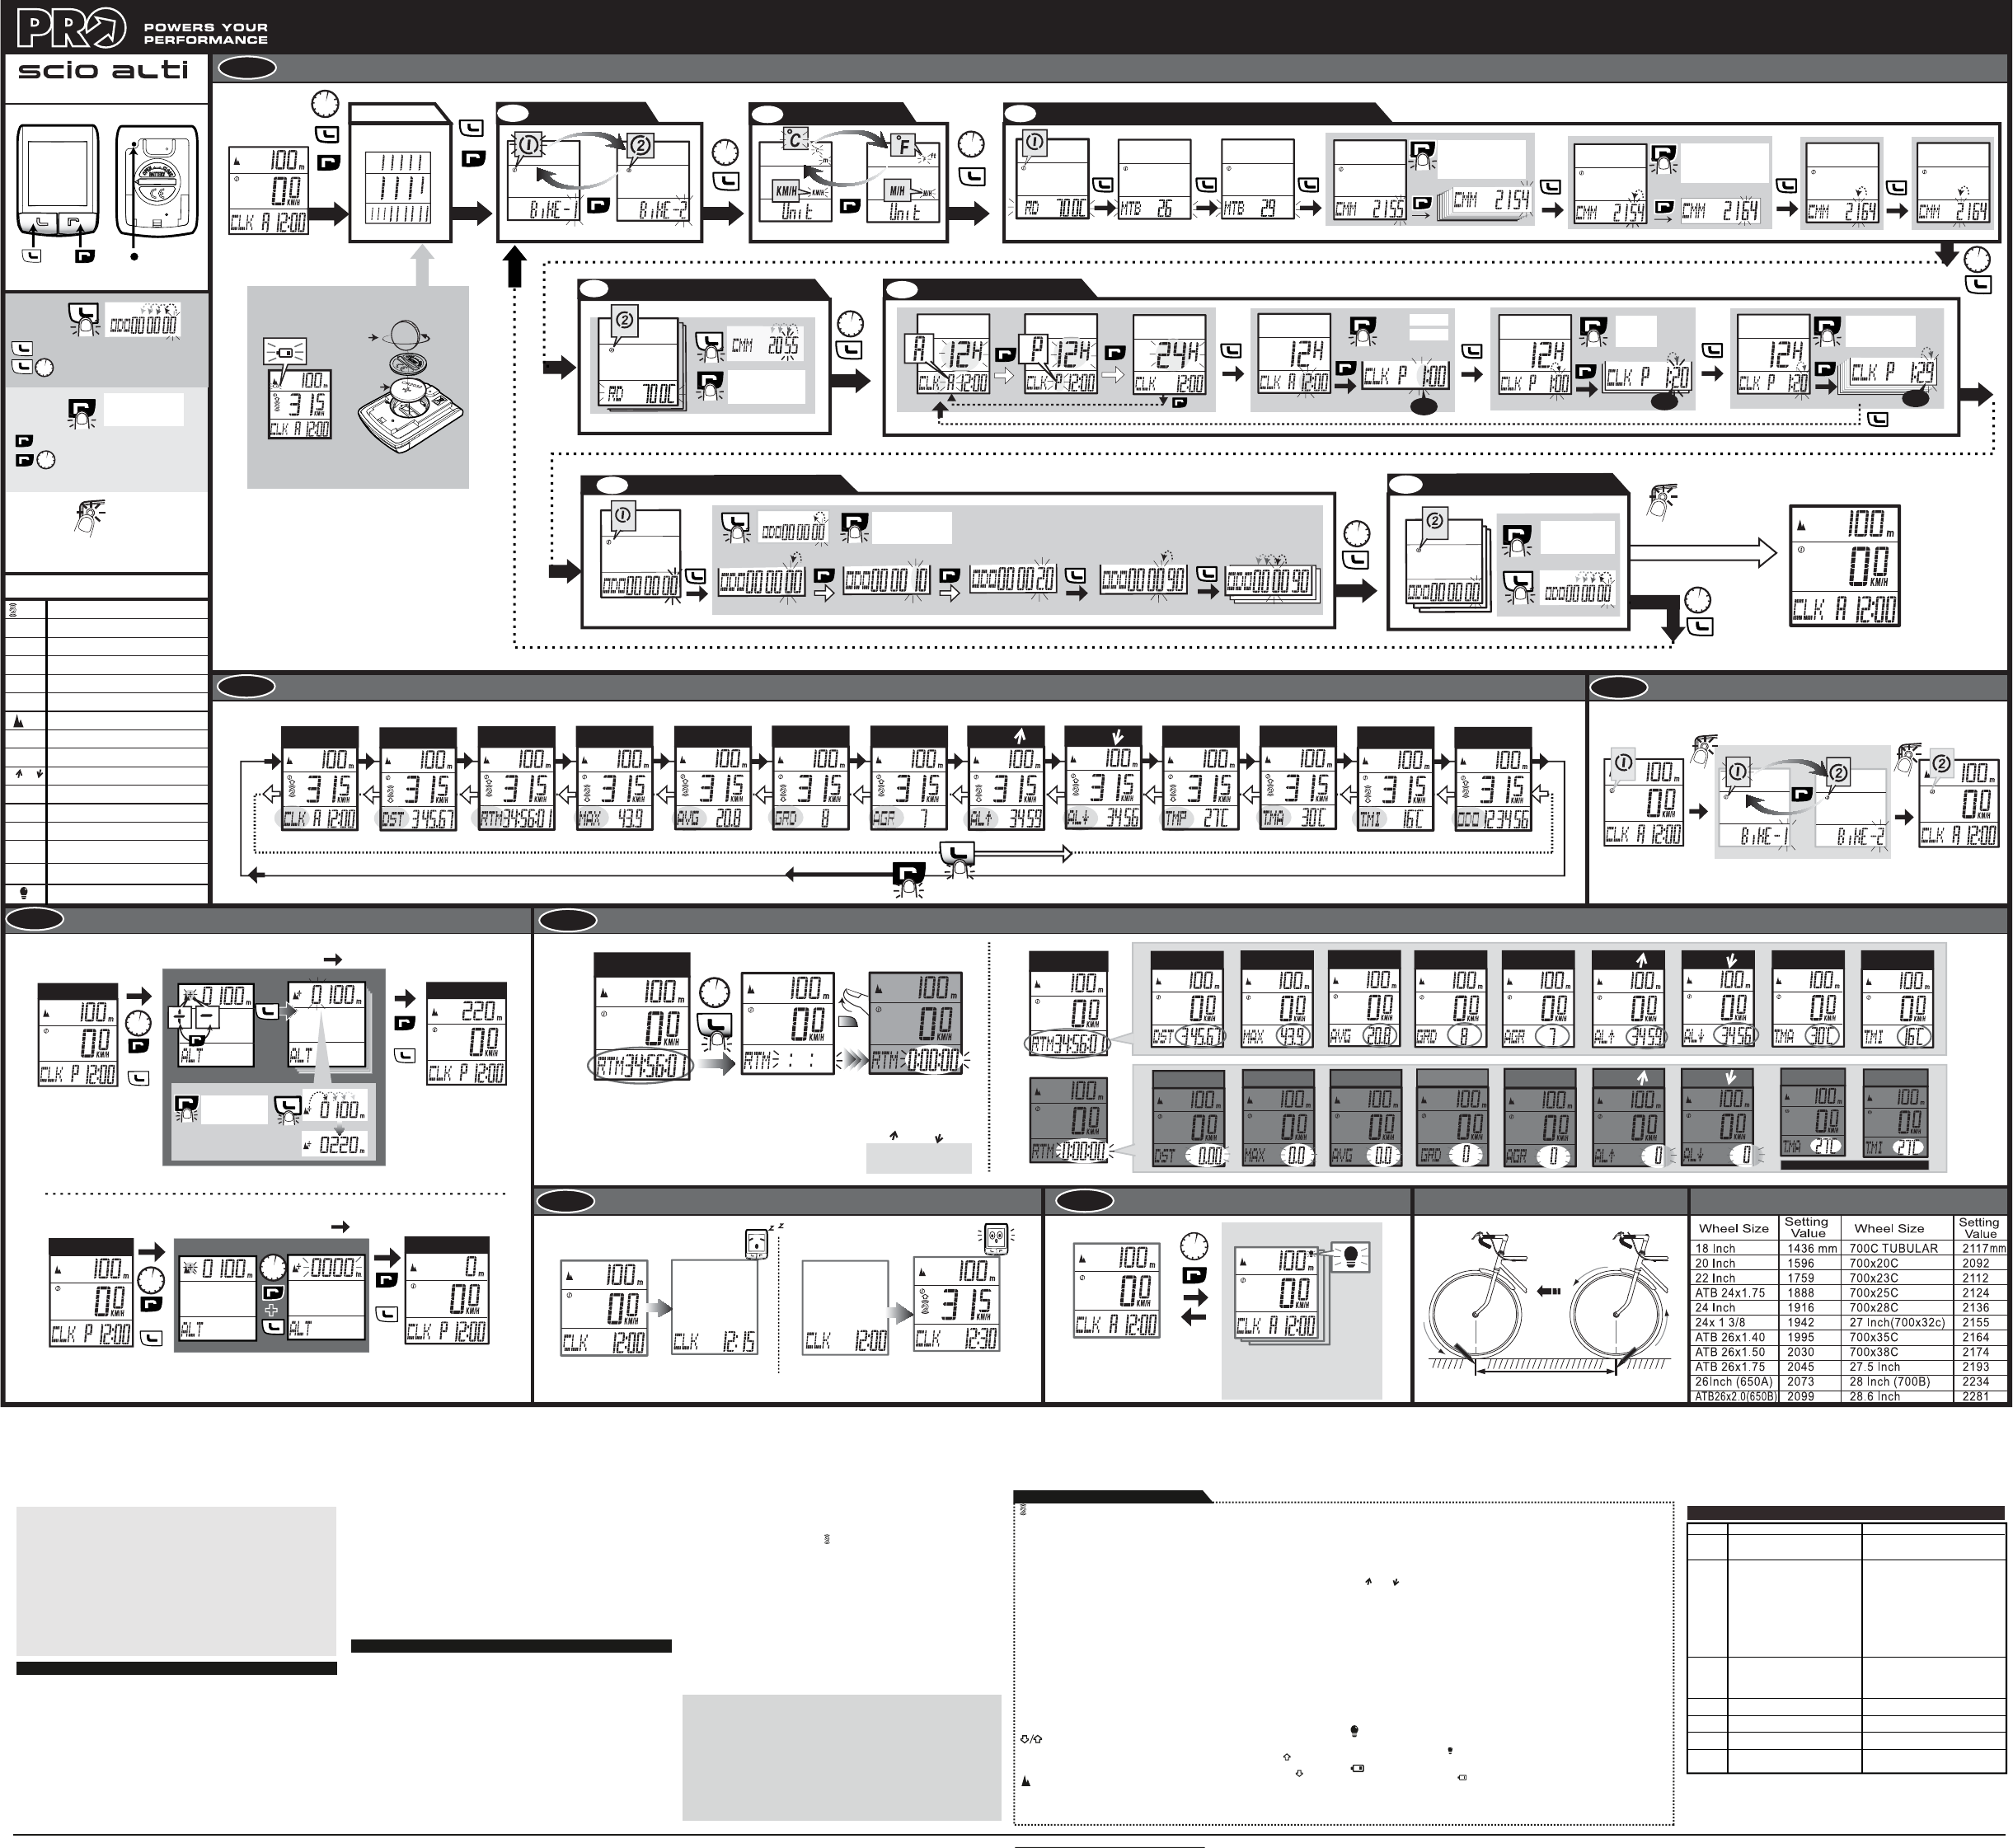The height and width of the screenshot is (1848, 2013).
Task: Click the "24H" clock format display
Action: pyautogui.click(x=1169, y=355)
